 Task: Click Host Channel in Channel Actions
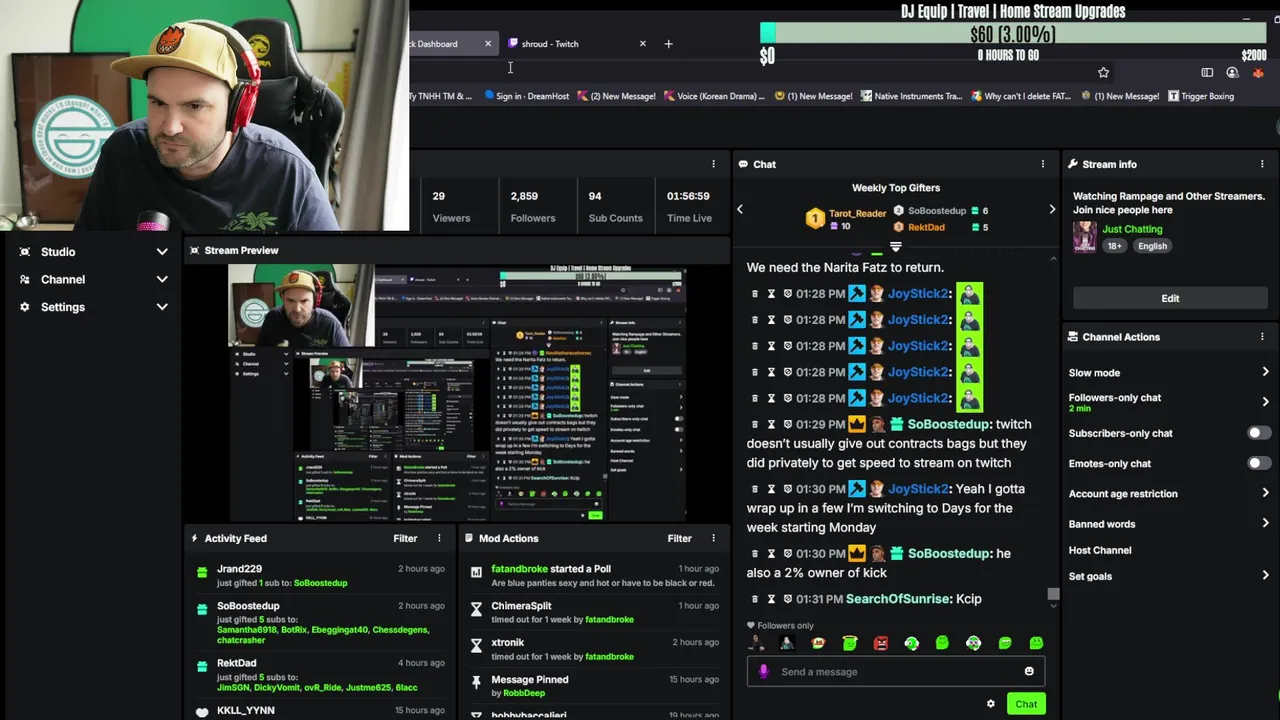coord(1100,550)
